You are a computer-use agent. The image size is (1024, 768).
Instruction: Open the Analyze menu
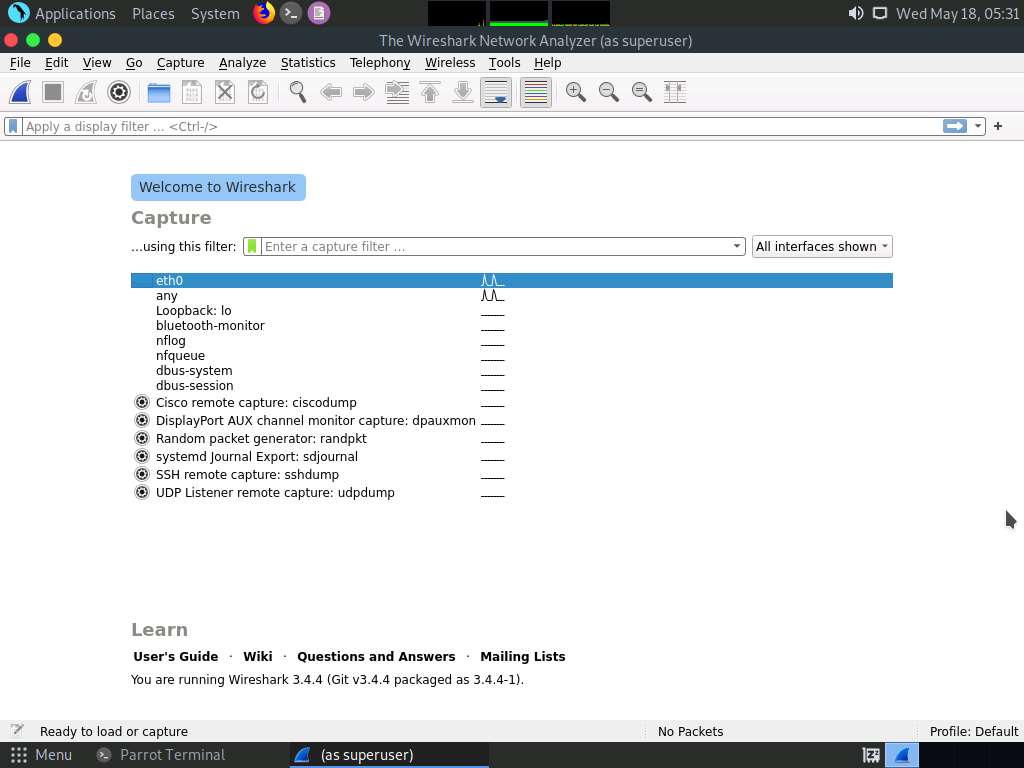(x=242, y=62)
